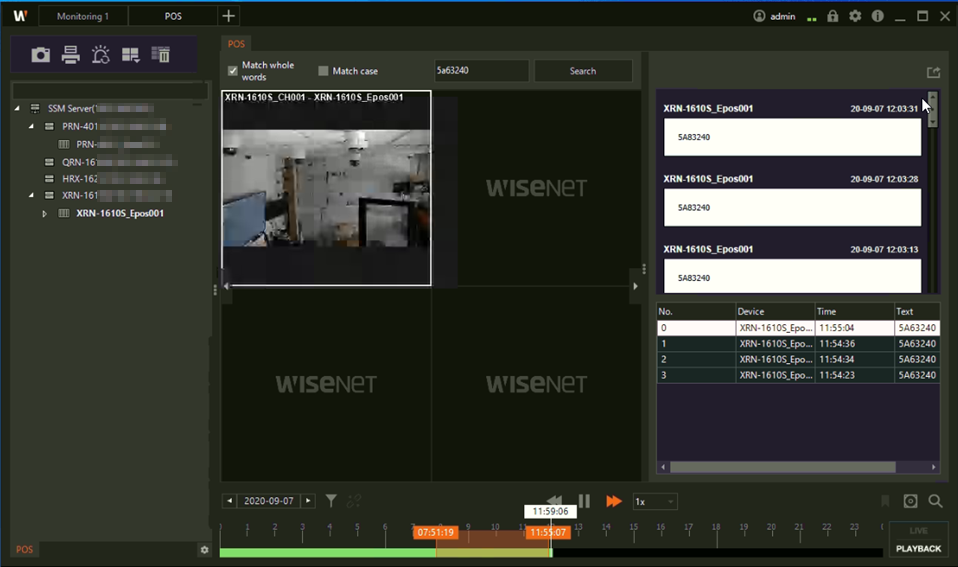958x567 pixels.
Task: Click the print icon in toolbar
Action: [70, 55]
